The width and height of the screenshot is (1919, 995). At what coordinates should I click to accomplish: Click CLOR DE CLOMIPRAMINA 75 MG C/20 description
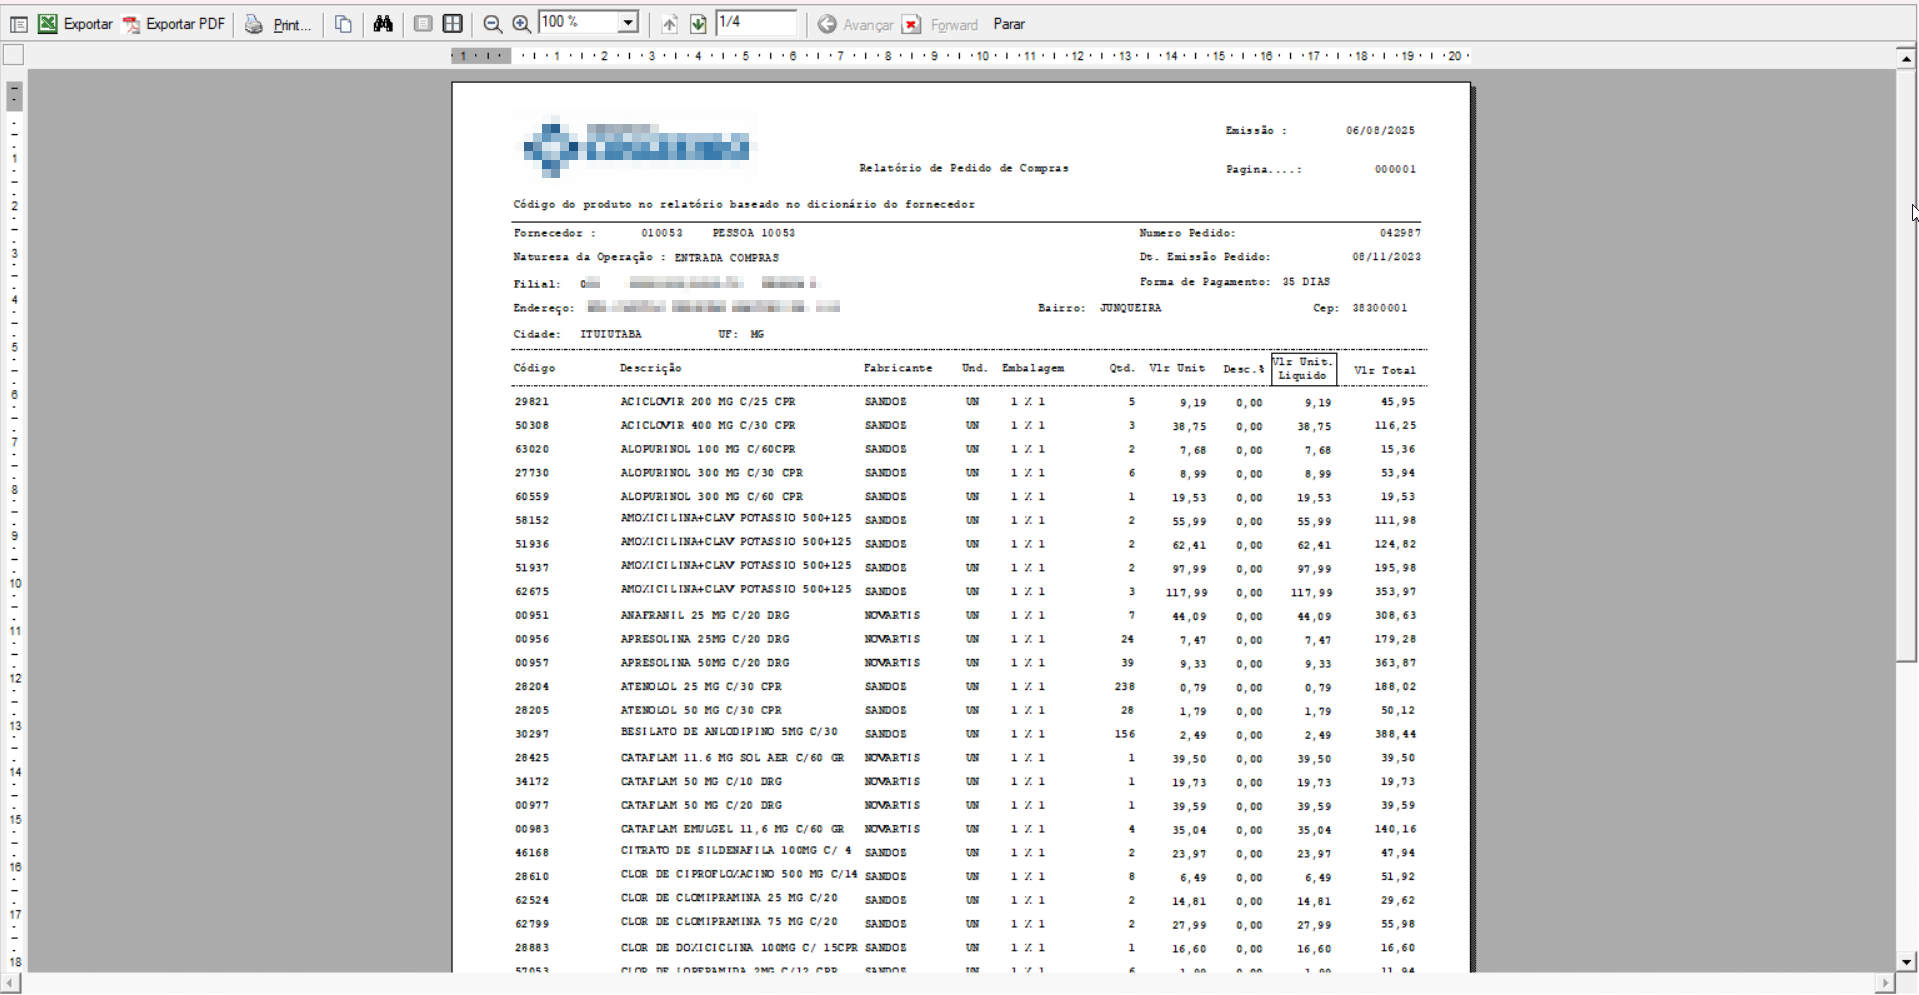pos(729,922)
